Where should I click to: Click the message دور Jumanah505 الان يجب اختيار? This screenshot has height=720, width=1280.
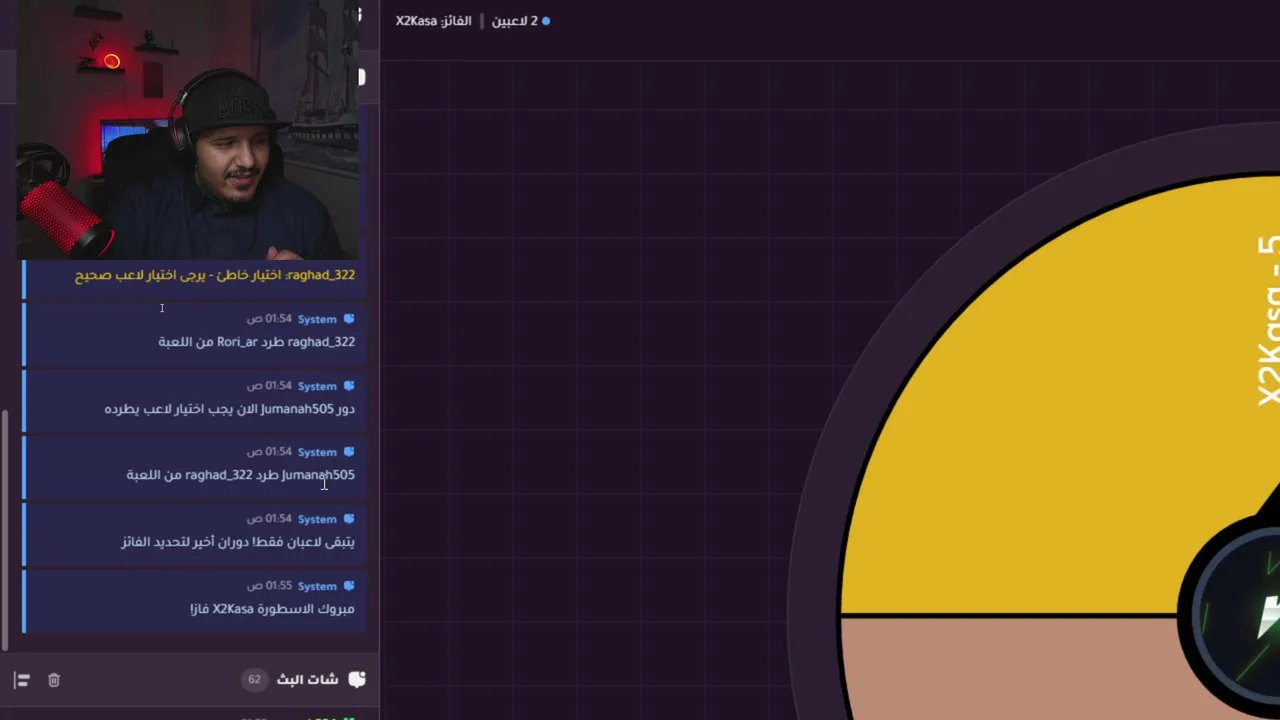230,409
